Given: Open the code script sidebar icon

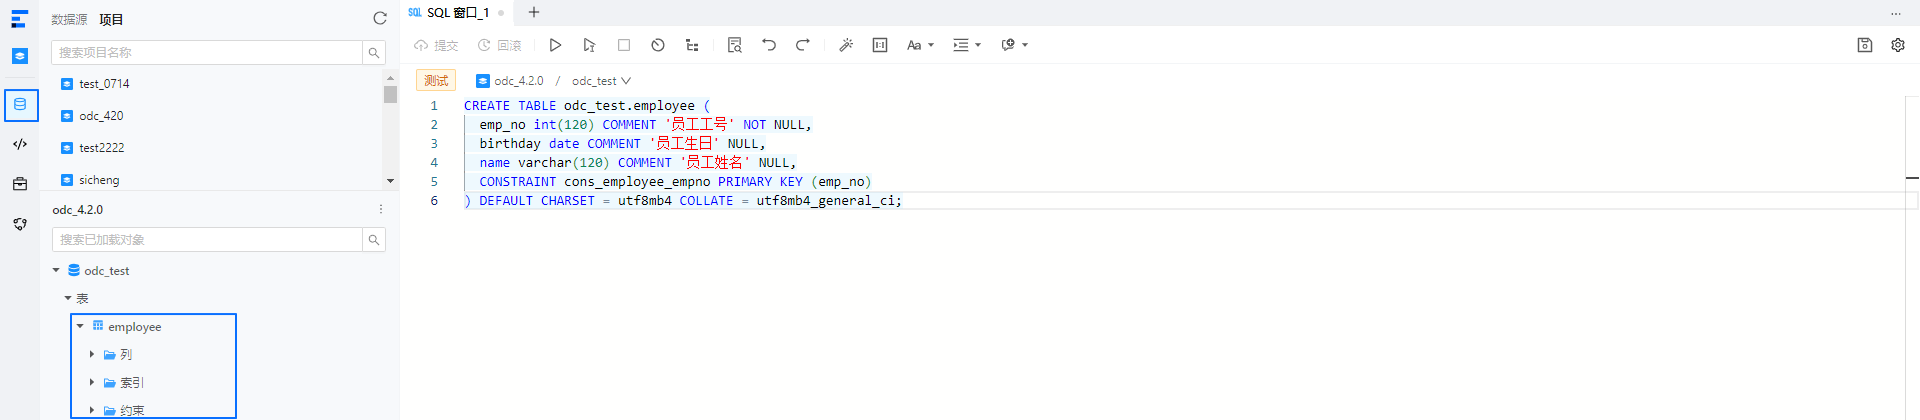Looking at the screenshot, I should click(x=20, y=144).
